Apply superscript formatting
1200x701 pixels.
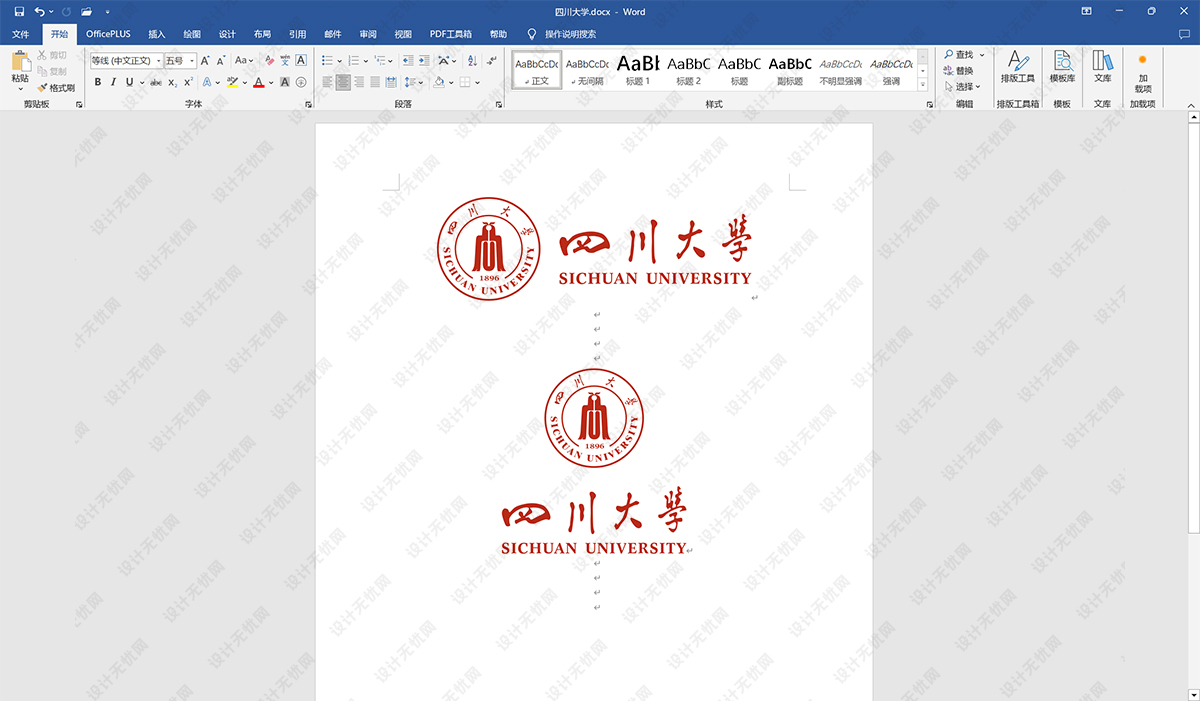click(x=187, y=82)
